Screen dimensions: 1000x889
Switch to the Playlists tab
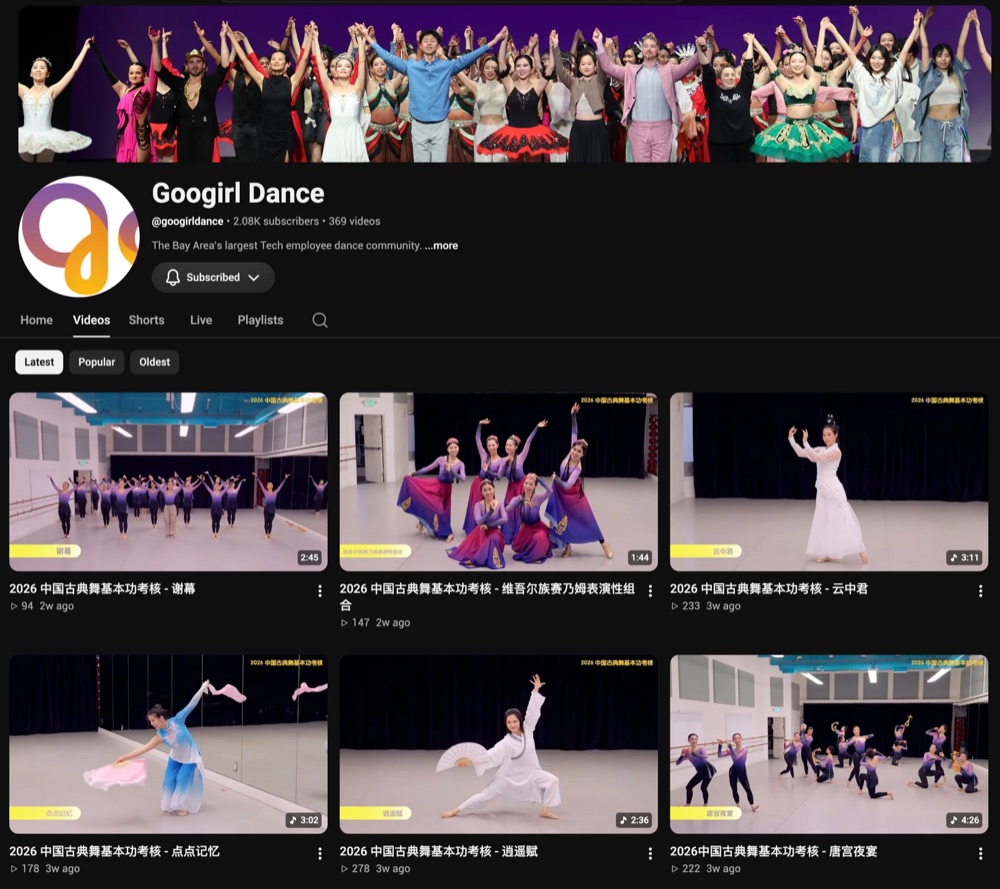tap(260, 320)
